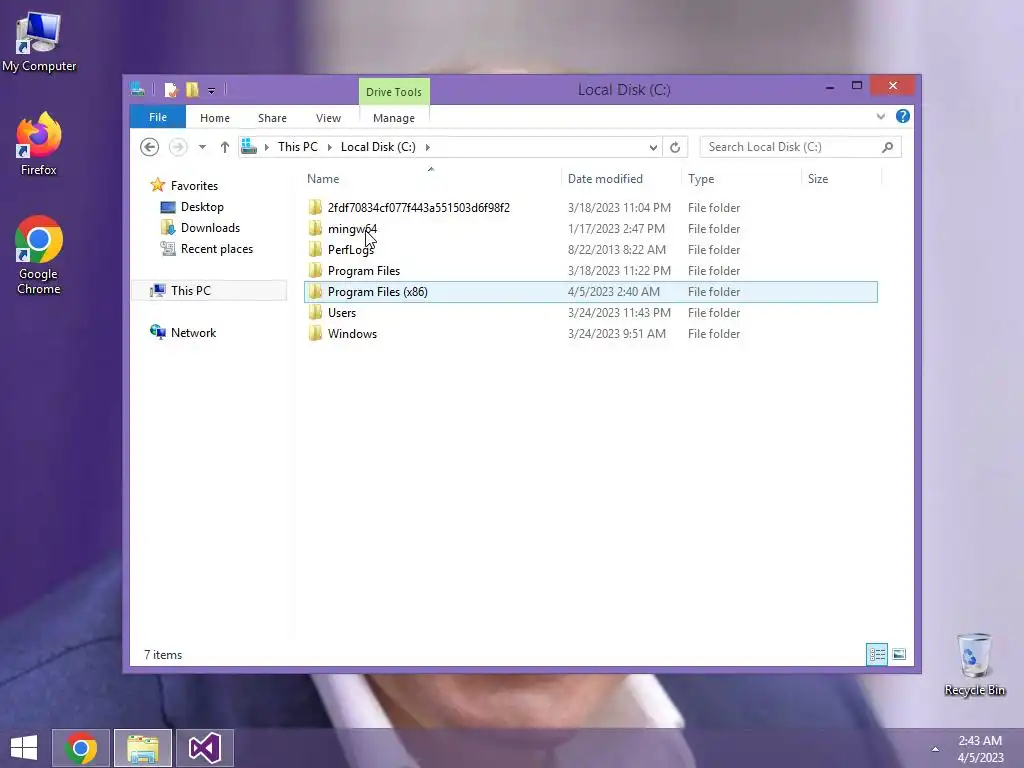Click the Windows folder's yellow folder icon

(315, 334)
